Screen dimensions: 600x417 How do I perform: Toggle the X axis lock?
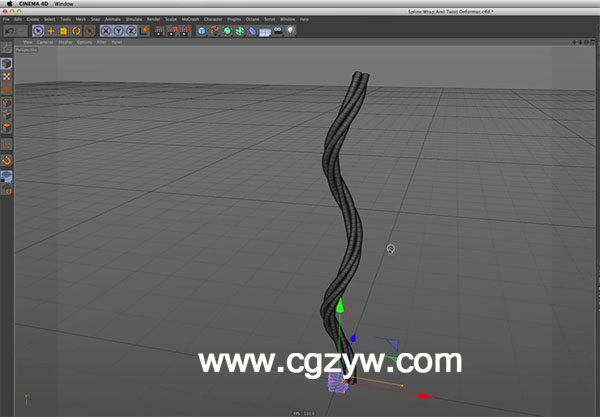(x=106, y=31)
